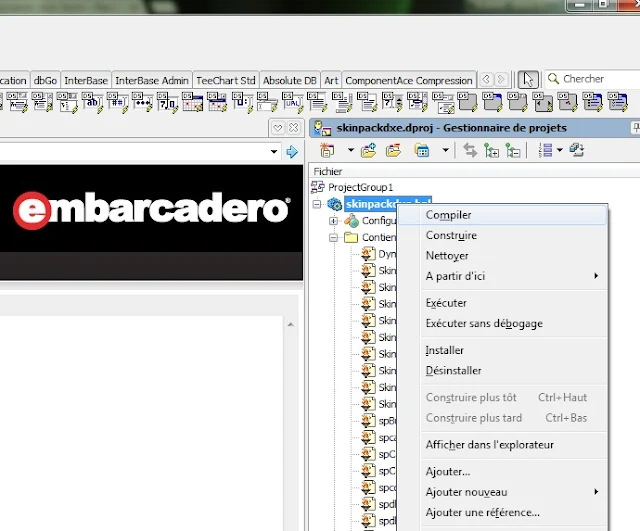This screenshot has width=640, height=531.
Task: Choose Nettoyer from the context menu
Action: click(502, 256)
